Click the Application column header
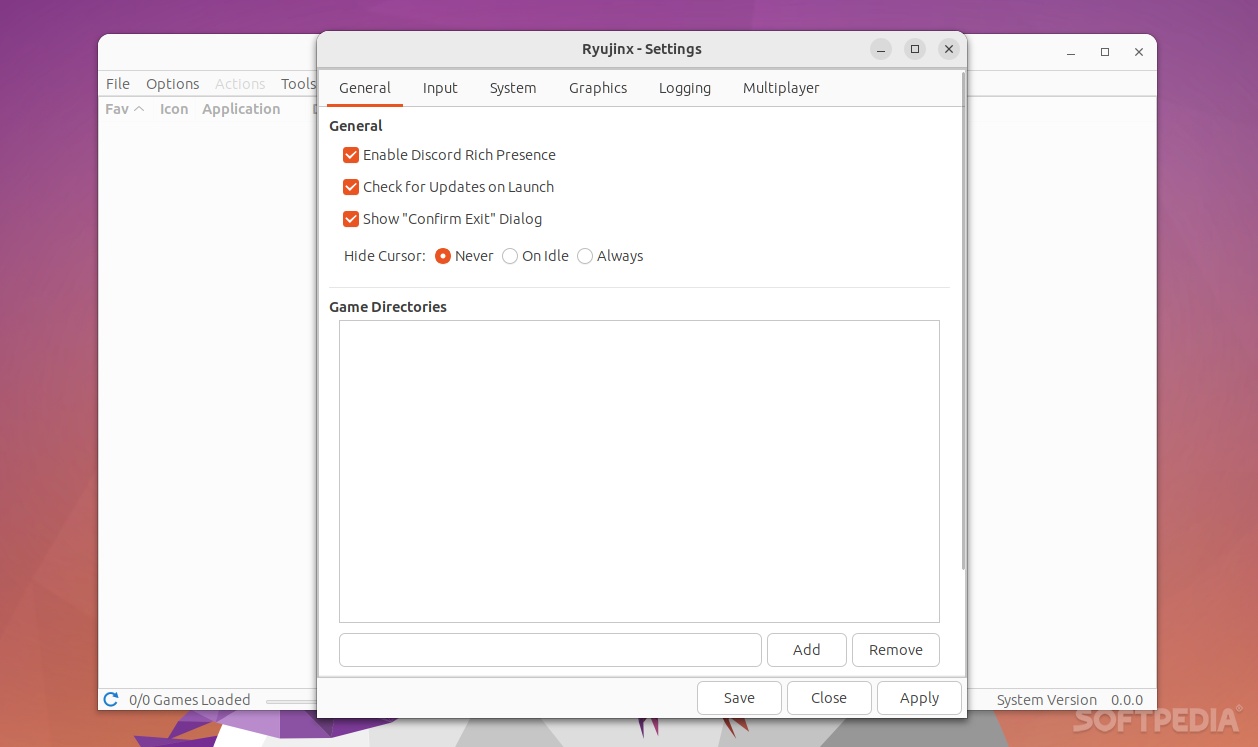 [240, 109]
